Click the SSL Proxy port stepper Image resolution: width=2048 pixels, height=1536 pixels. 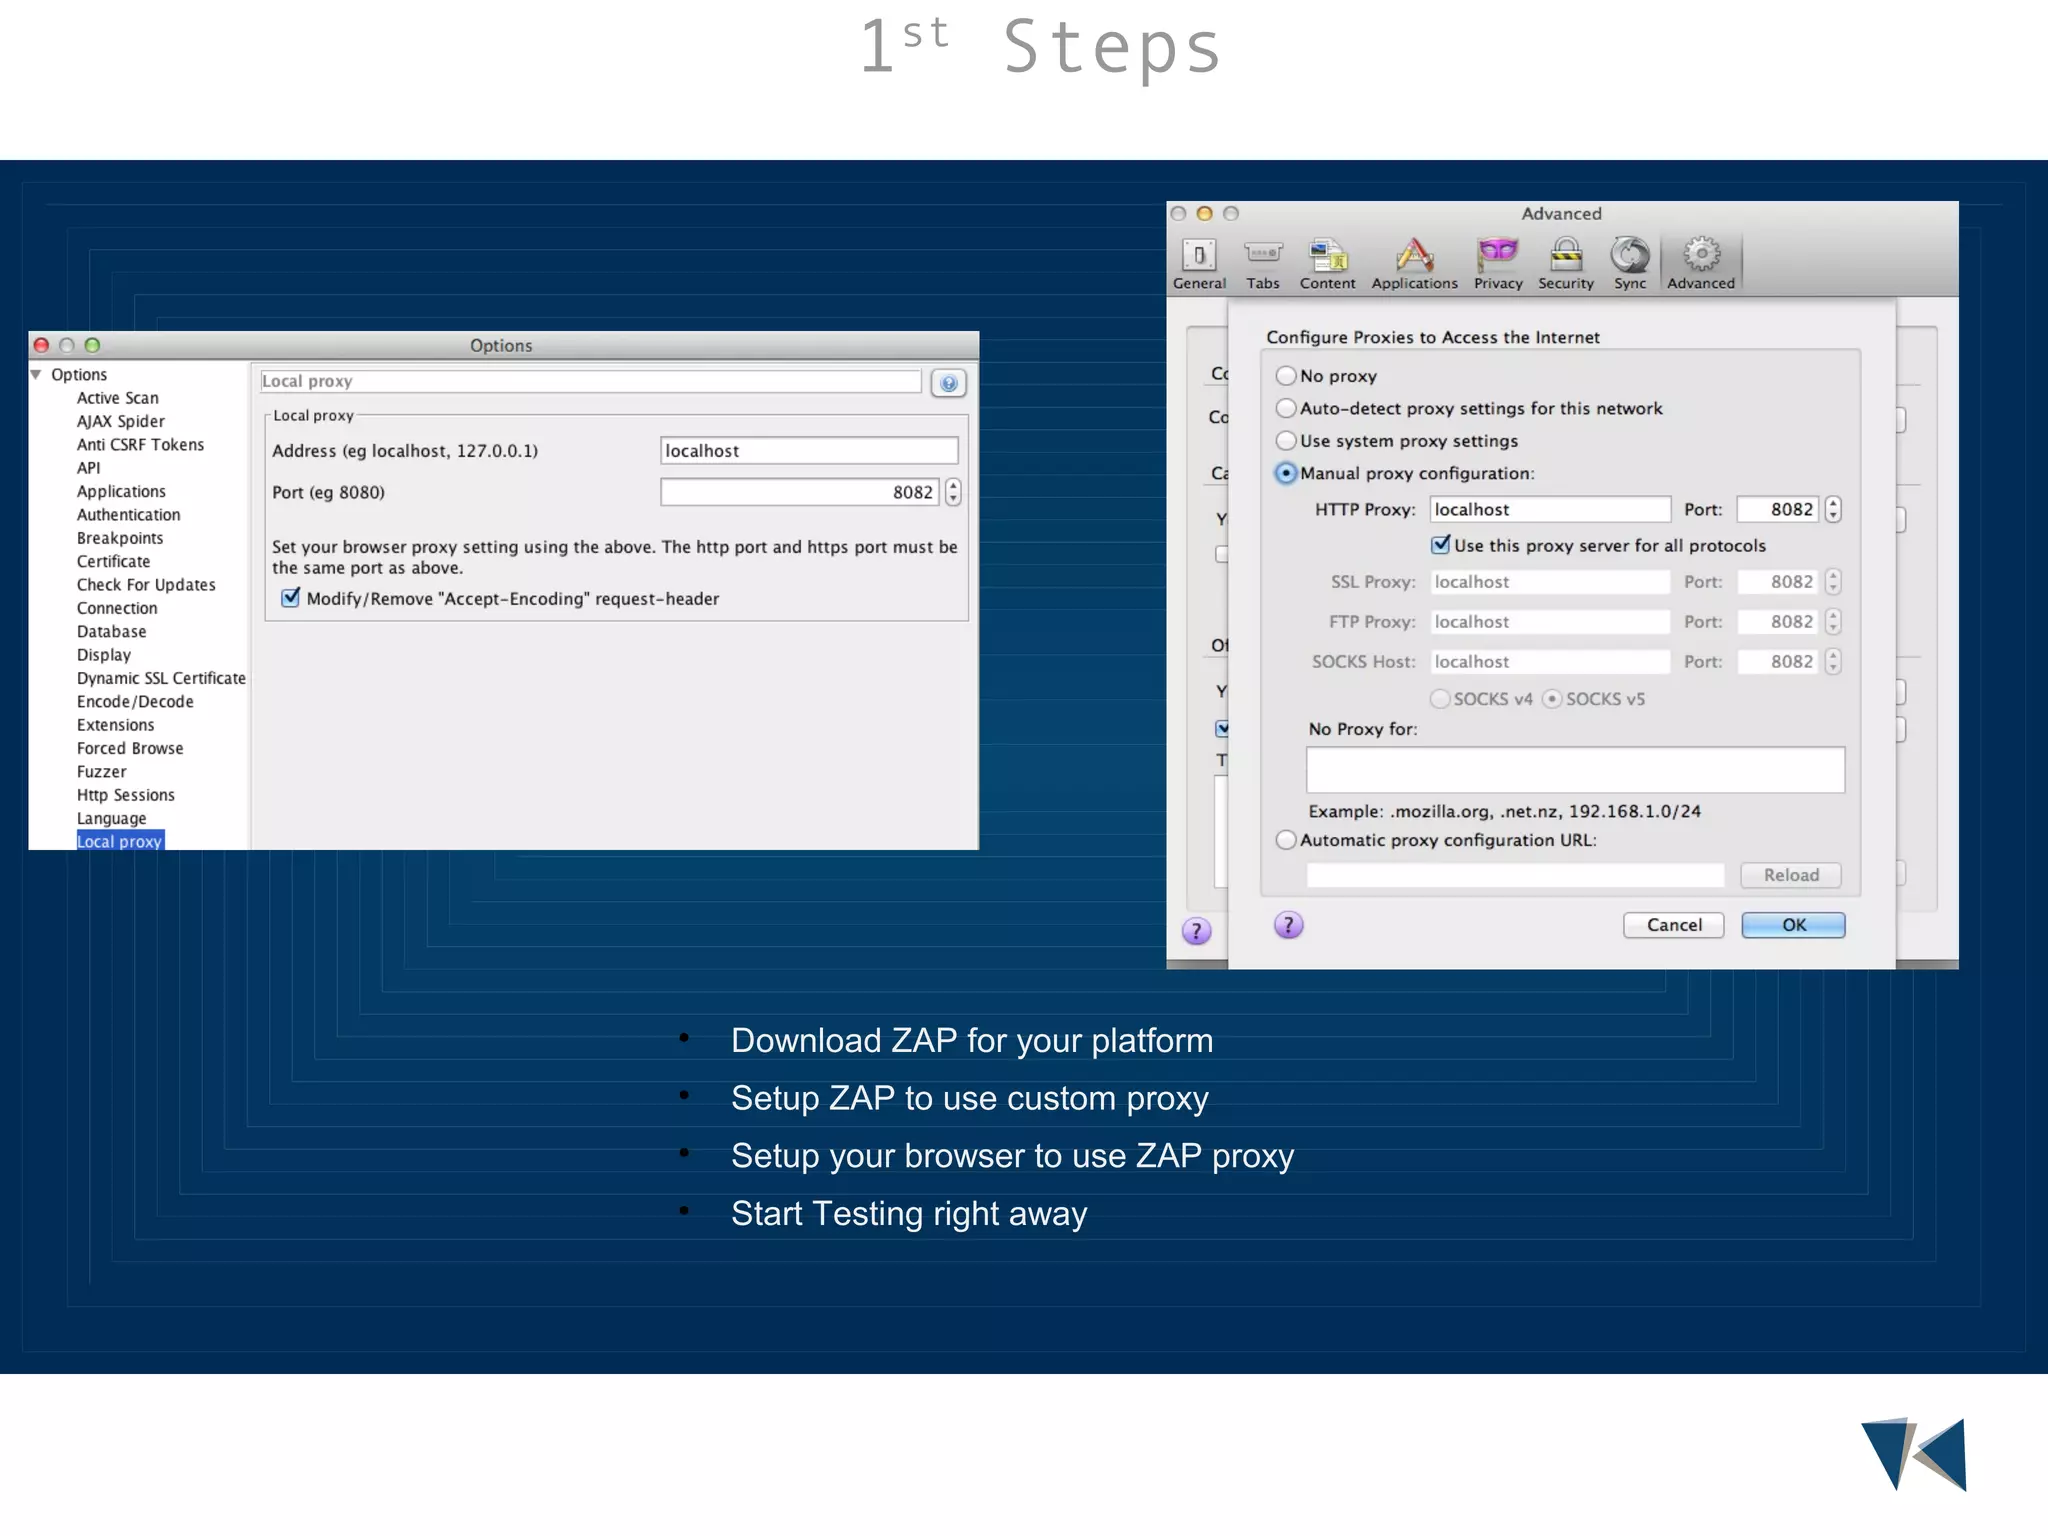pyautogui.click(x=1832, y=582)
